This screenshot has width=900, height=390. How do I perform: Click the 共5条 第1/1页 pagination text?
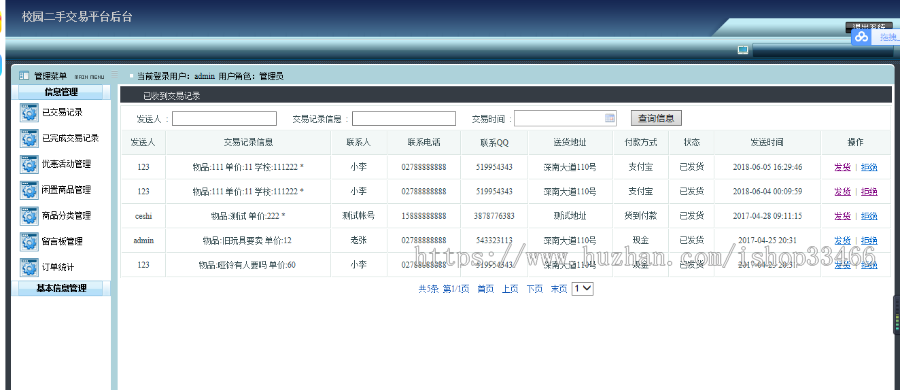(444, 289)
